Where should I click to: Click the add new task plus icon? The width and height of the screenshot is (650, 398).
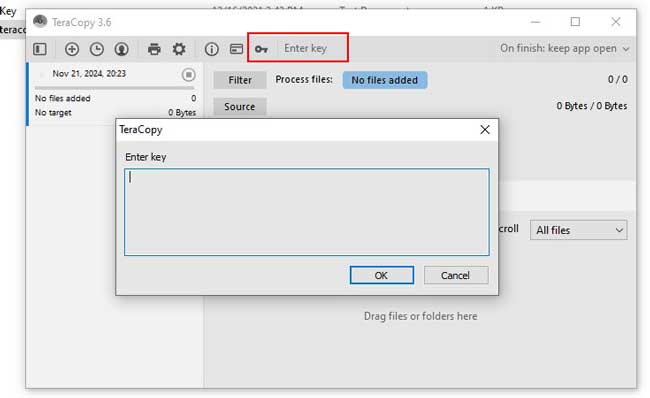point(72,49)
